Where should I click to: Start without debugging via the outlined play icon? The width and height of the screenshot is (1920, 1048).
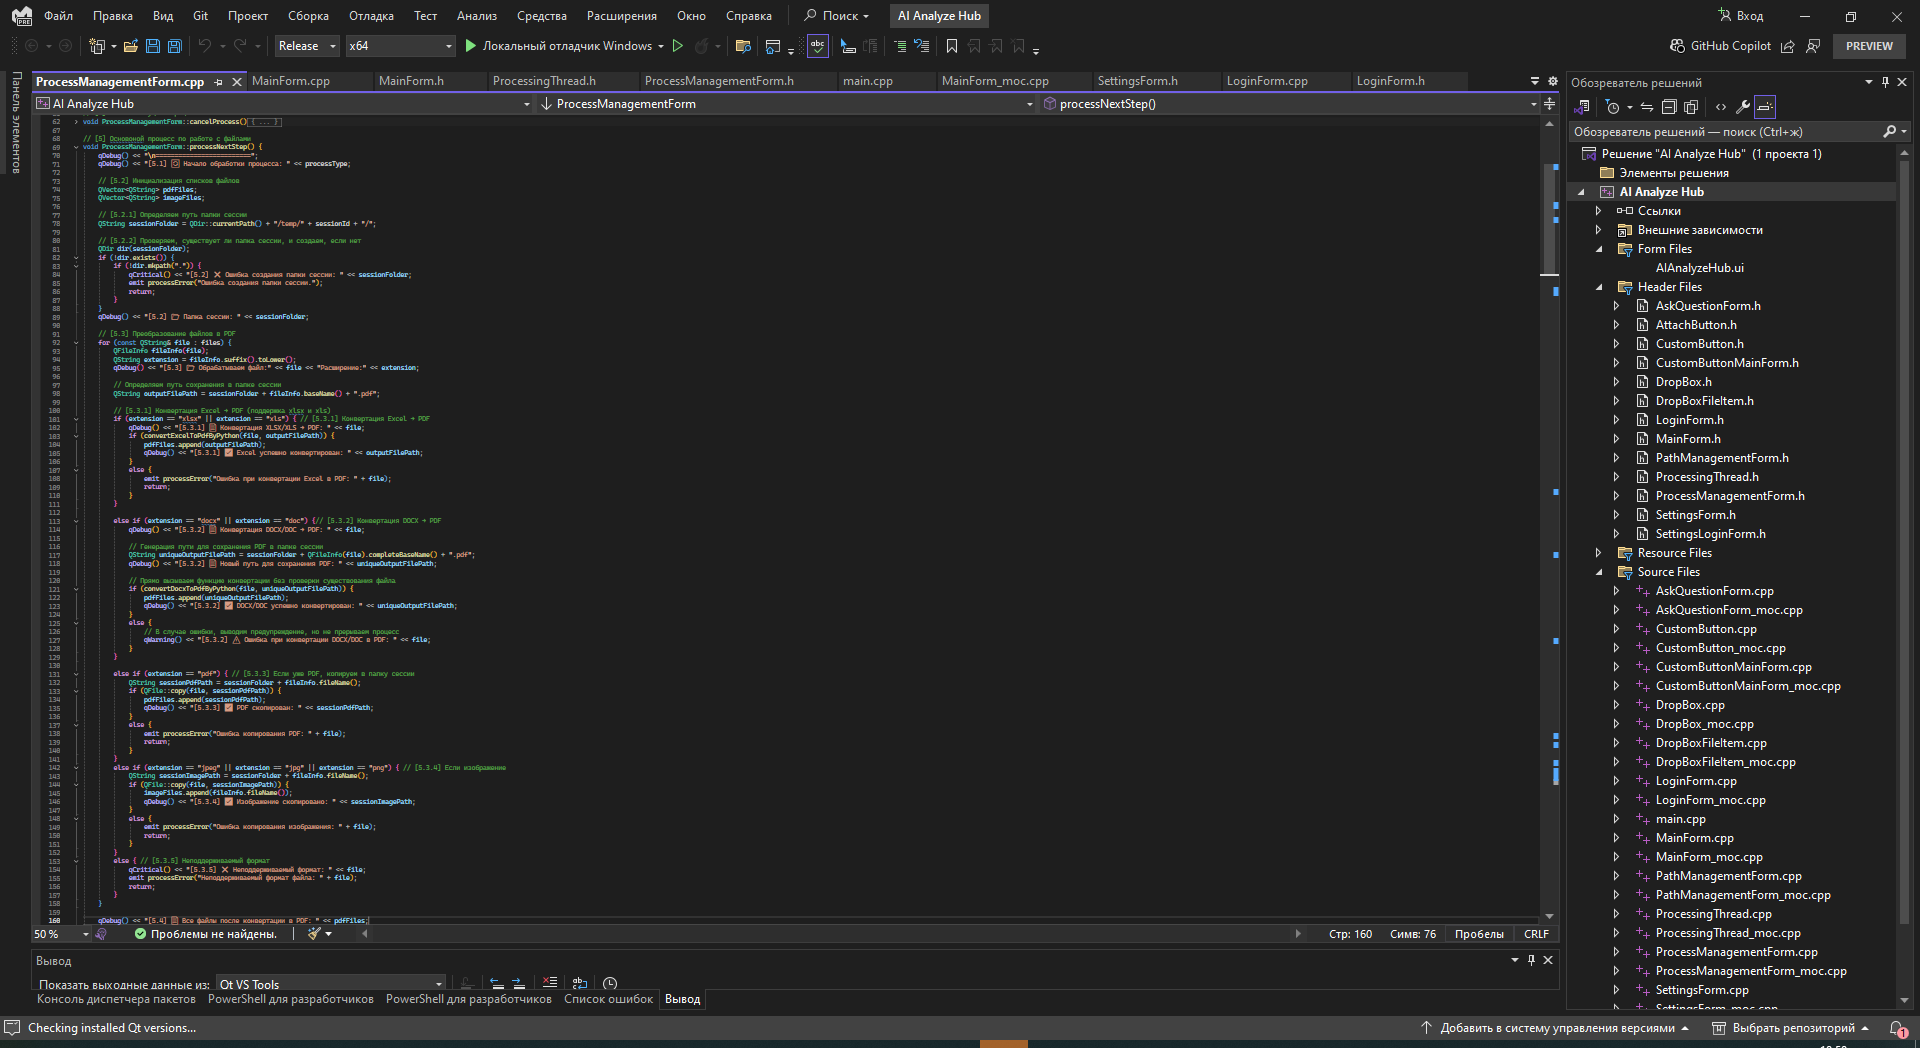click(x=678, y=46)
